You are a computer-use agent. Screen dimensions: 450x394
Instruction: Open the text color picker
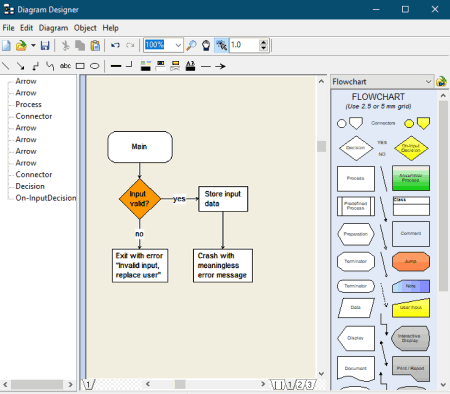190,66
